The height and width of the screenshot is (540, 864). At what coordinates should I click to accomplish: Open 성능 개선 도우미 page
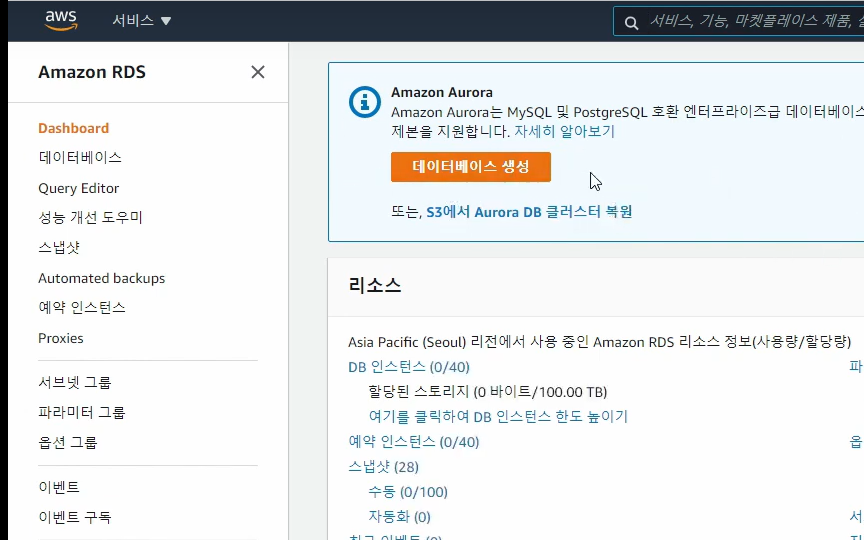[x=90, y=218]
